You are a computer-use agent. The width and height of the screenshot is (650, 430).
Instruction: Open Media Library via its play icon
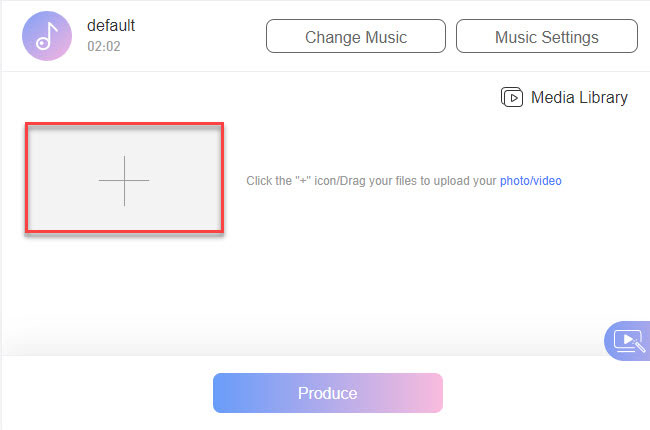coord(512,97)
